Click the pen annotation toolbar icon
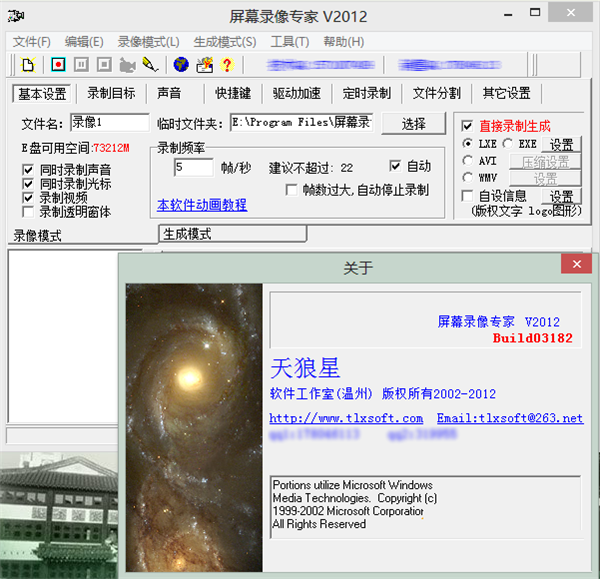Screen dimensions: 600x579 tap(149, 65)
